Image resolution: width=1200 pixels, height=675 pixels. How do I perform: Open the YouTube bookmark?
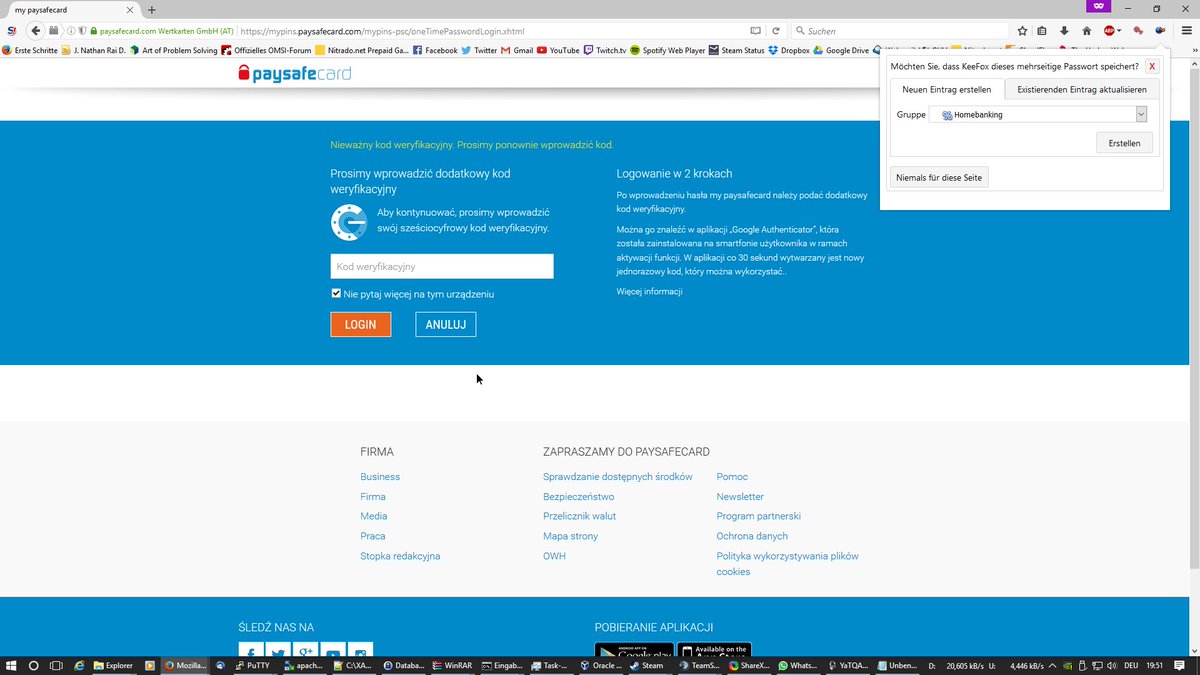click(558, 50)
